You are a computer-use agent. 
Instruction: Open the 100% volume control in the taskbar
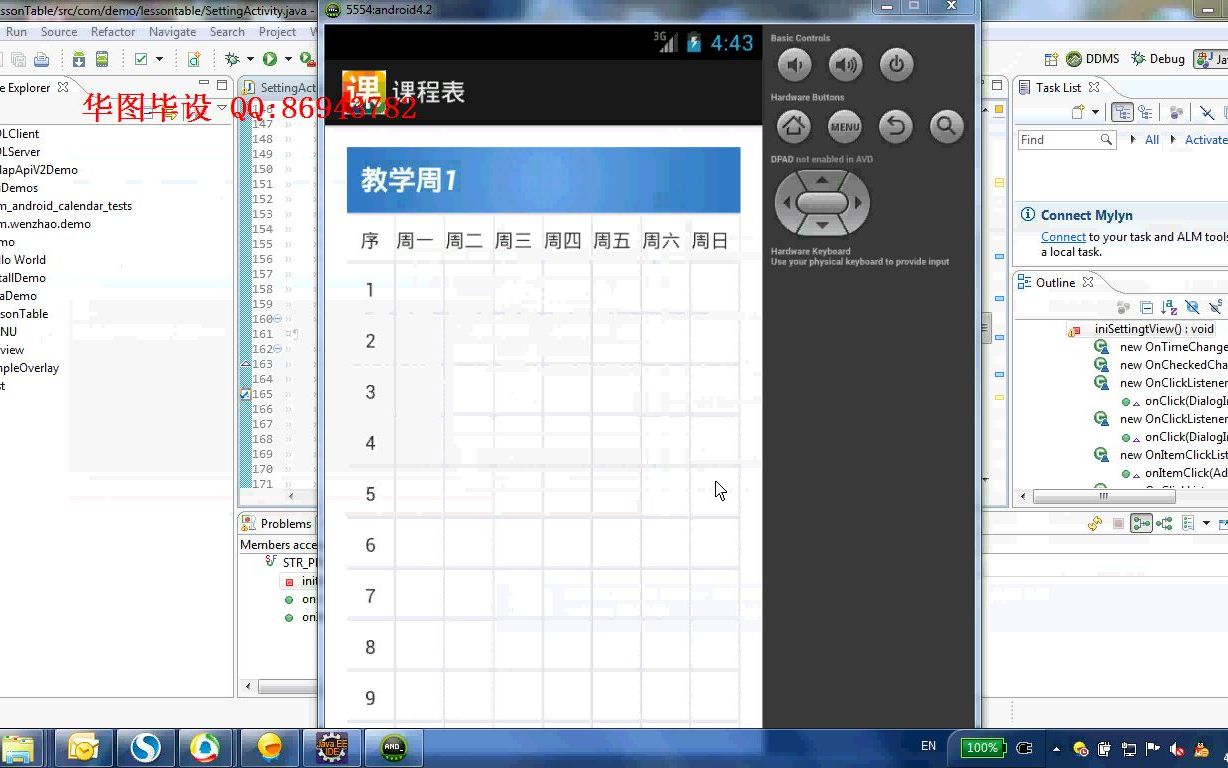(981, 747)
